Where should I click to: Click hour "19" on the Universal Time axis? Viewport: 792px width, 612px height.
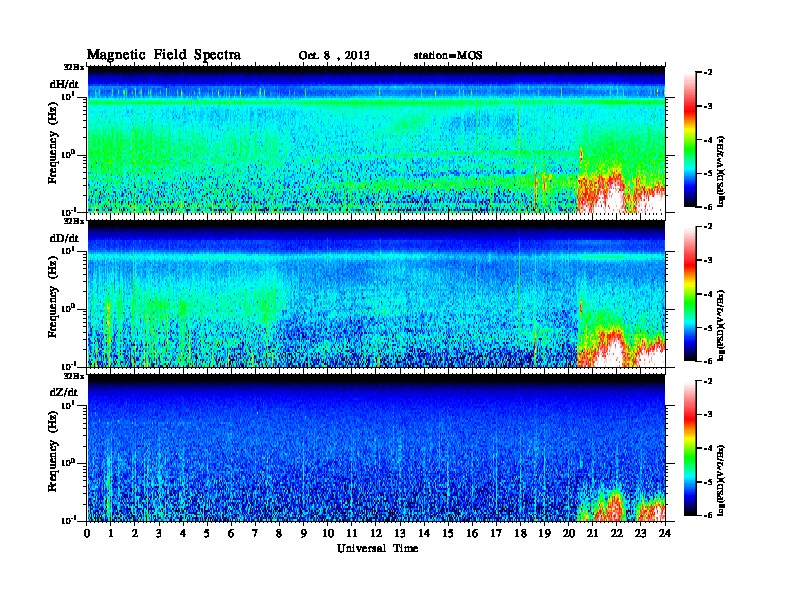click(x=544, y=533)
